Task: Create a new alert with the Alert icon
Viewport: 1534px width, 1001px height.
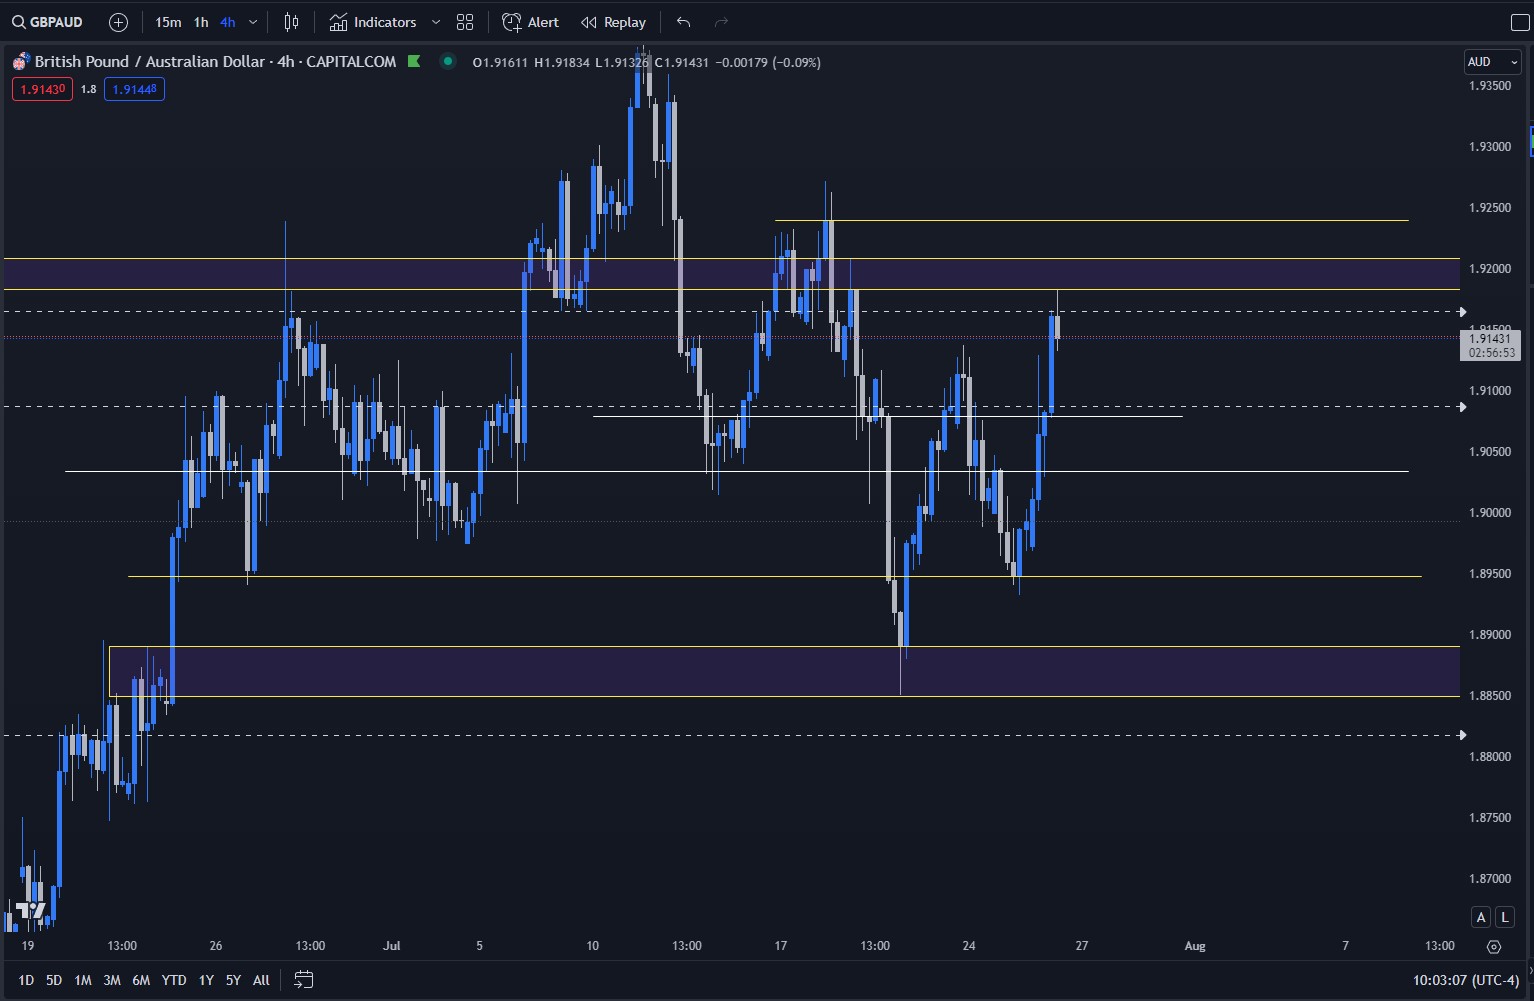Action: [530, 21]
